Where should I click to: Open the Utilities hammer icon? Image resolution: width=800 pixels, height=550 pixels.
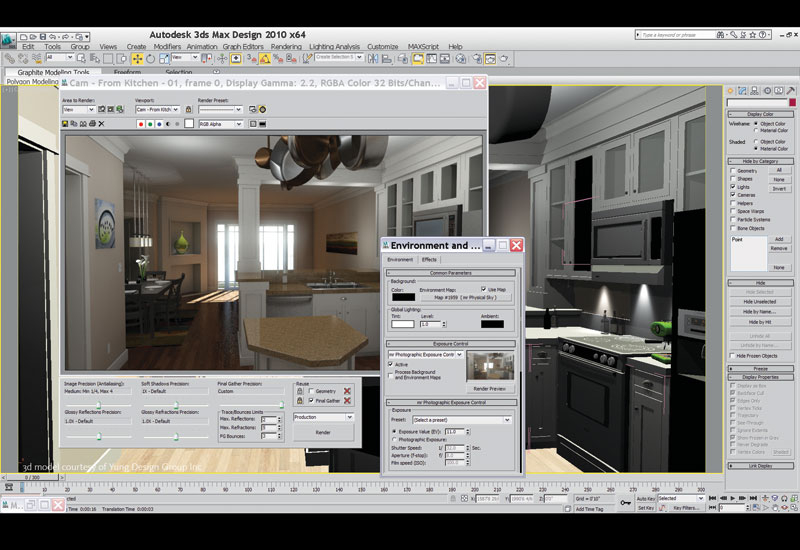click(x=790, y=91)
